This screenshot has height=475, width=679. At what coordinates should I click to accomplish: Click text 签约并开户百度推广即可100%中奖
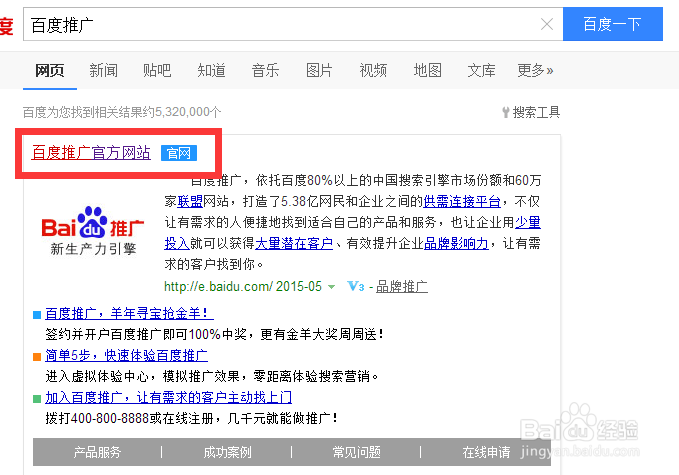tap(146, 334)
